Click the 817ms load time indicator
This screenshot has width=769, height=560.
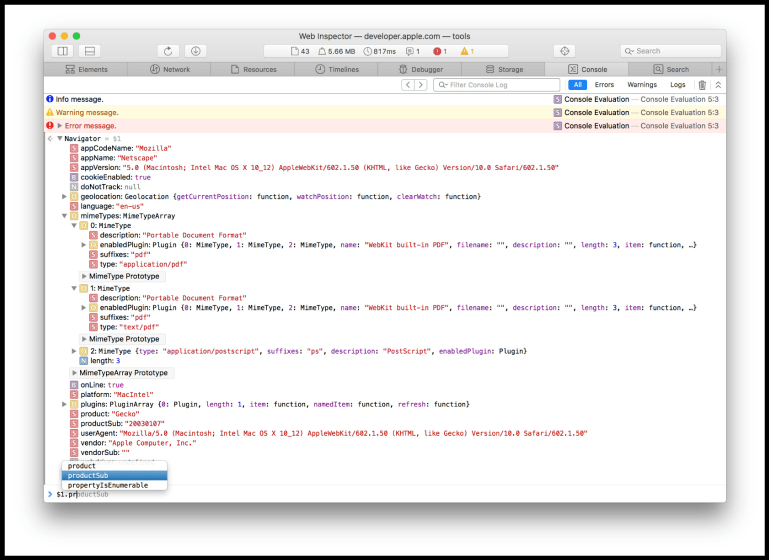coord(380,51)
